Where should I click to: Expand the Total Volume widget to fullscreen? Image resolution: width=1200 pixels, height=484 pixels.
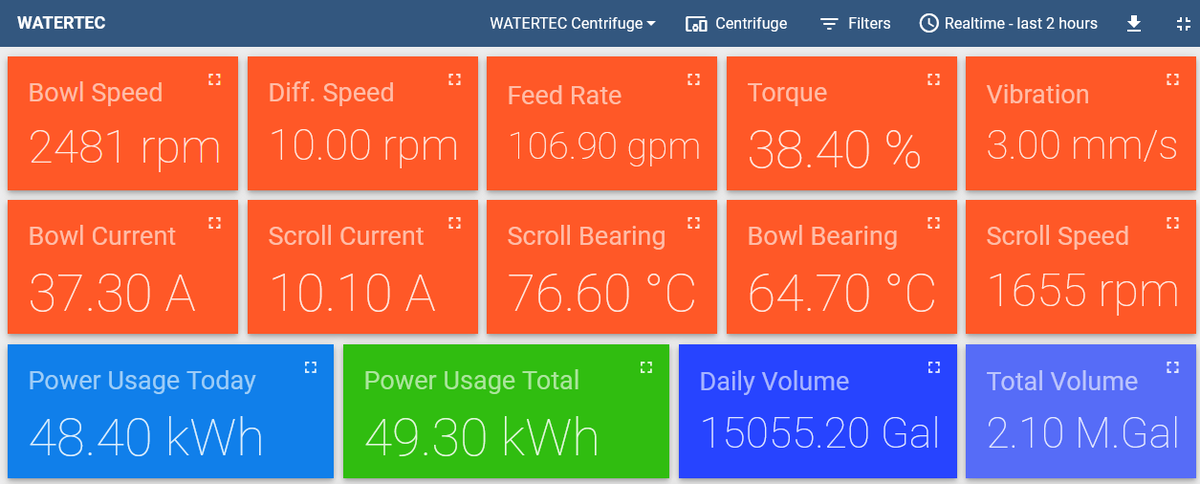(x=1173, y=367)
